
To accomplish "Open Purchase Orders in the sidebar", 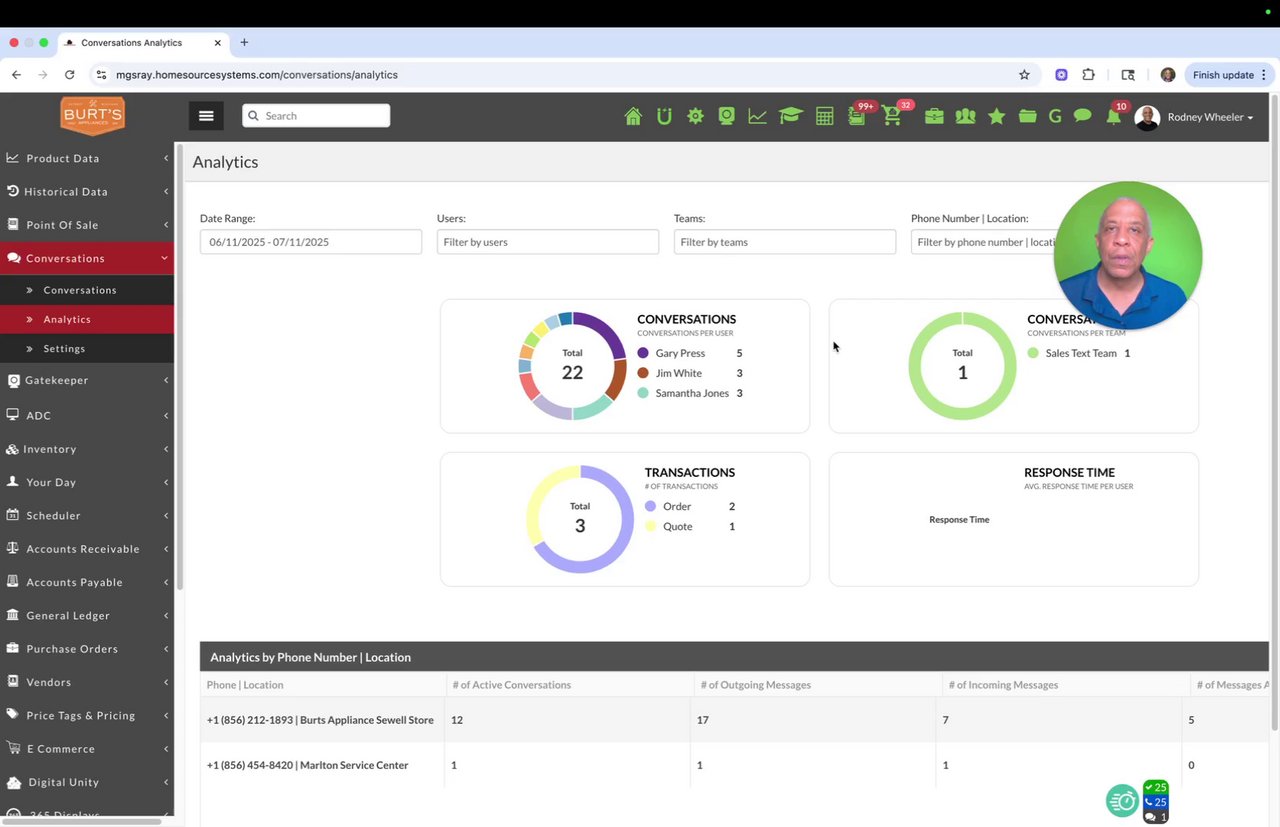I will [x=87, y=649].
